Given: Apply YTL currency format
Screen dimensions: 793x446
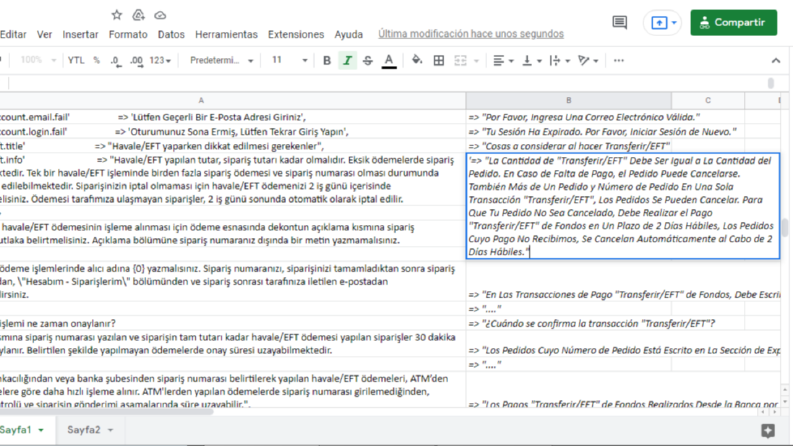Looking at the screenshot, I should (76, 60).
